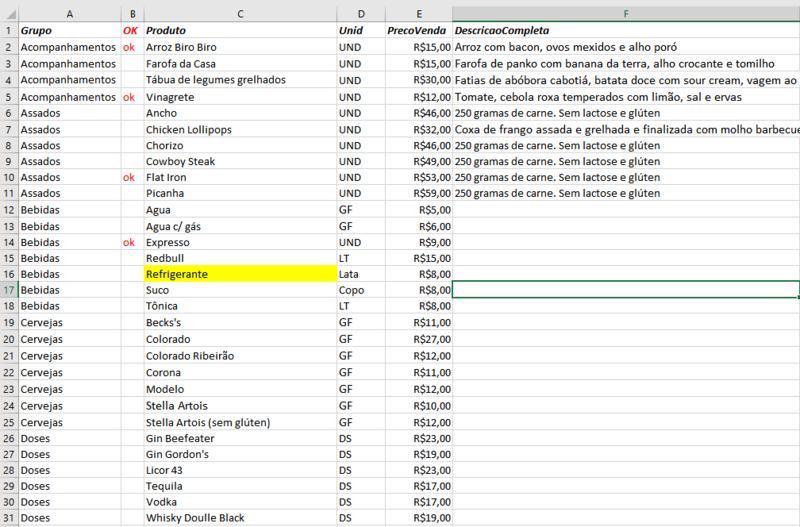Select the Arroz Biro Biro cell

[240, 47]
